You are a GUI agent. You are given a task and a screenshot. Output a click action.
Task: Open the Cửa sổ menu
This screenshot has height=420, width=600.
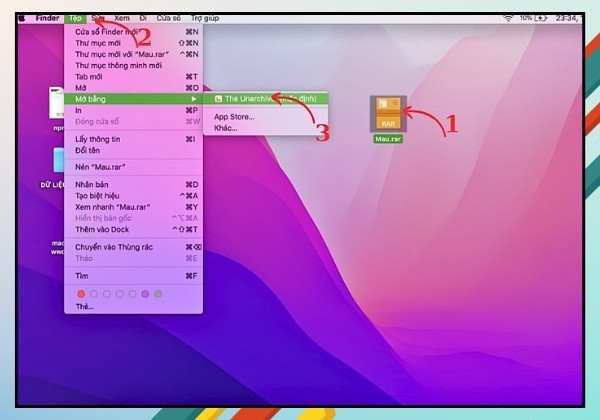click(x=168, y=18)
